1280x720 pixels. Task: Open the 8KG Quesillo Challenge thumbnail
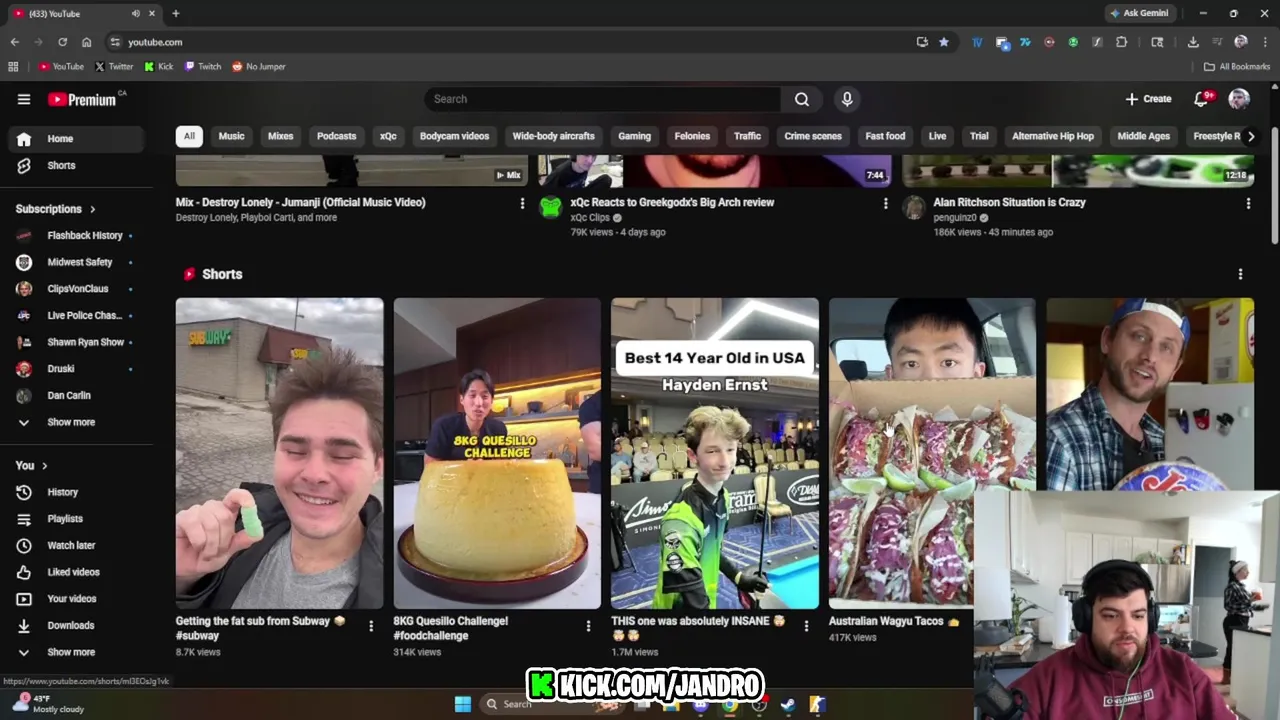(497, 453)
